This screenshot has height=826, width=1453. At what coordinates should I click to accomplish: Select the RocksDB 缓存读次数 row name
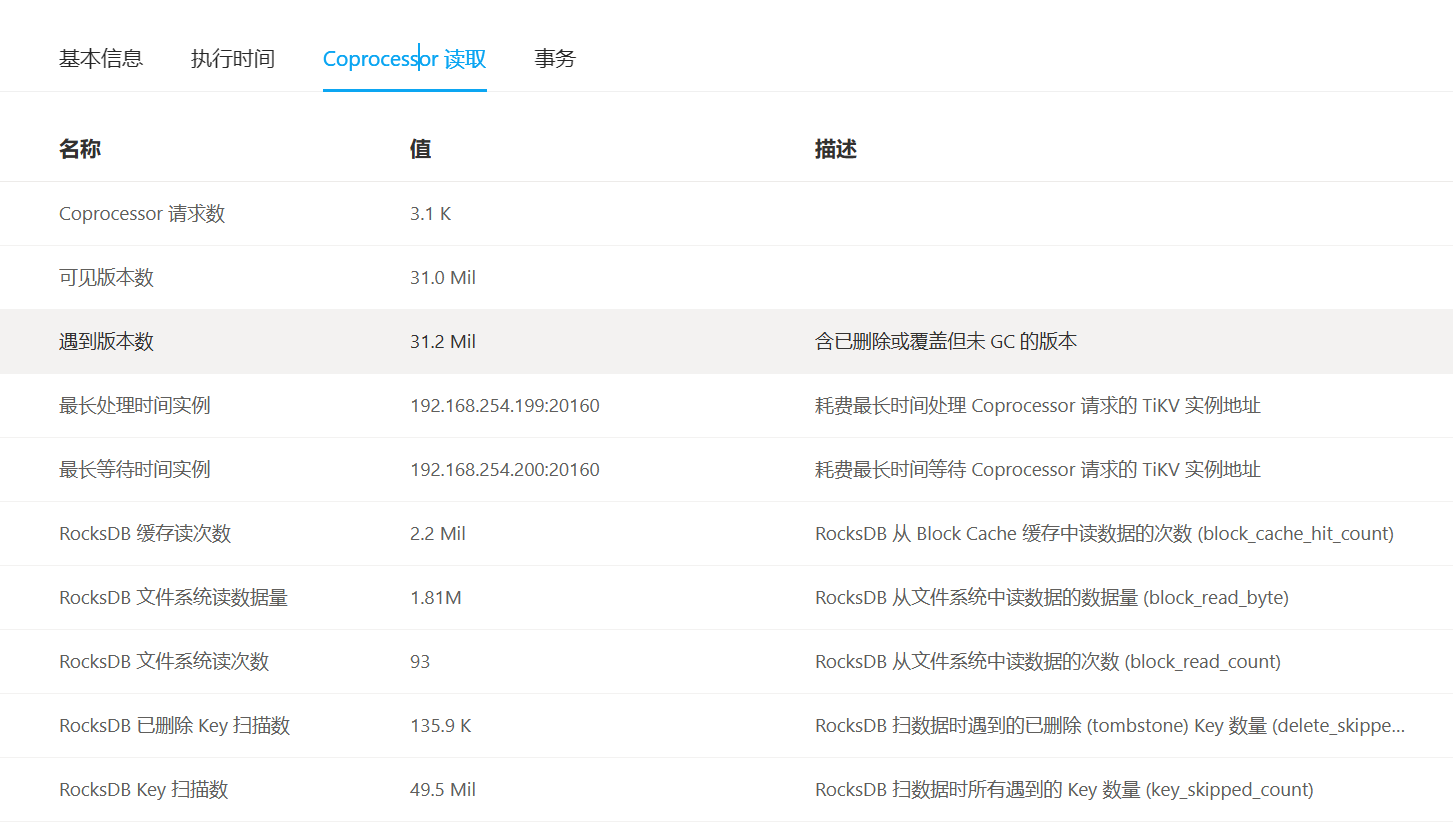coord(145,534)
